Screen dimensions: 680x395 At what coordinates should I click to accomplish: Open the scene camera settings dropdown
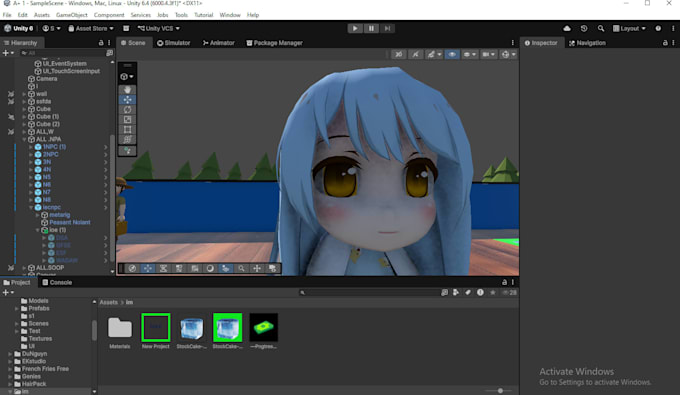coord(488,54)
